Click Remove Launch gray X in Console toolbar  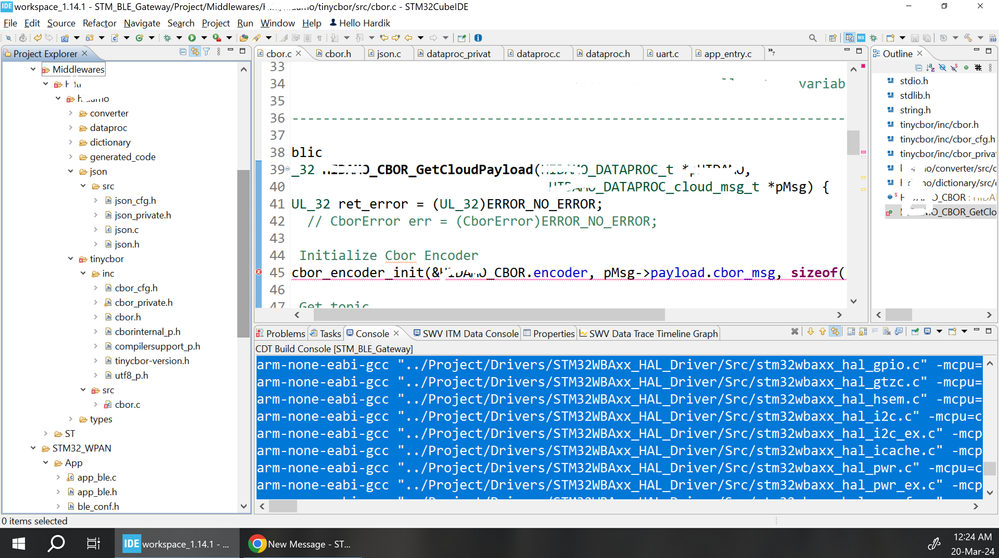coord(794,331)
